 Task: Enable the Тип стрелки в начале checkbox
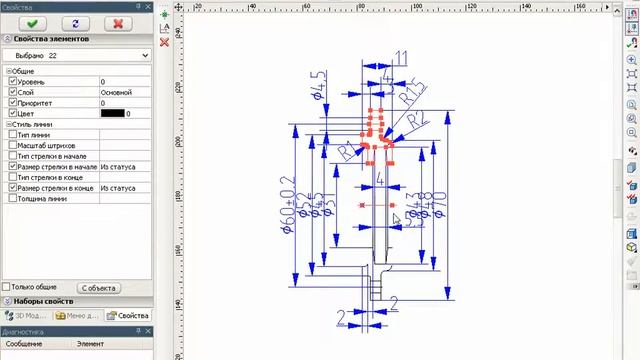click(x=13, y=156)
